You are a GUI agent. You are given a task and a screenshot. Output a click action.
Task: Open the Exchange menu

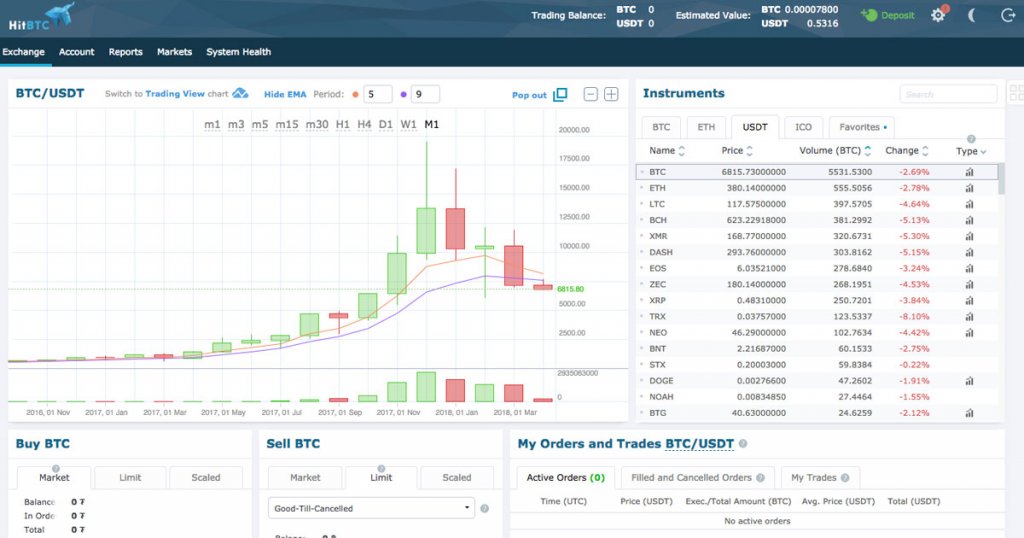coord(24,52)
